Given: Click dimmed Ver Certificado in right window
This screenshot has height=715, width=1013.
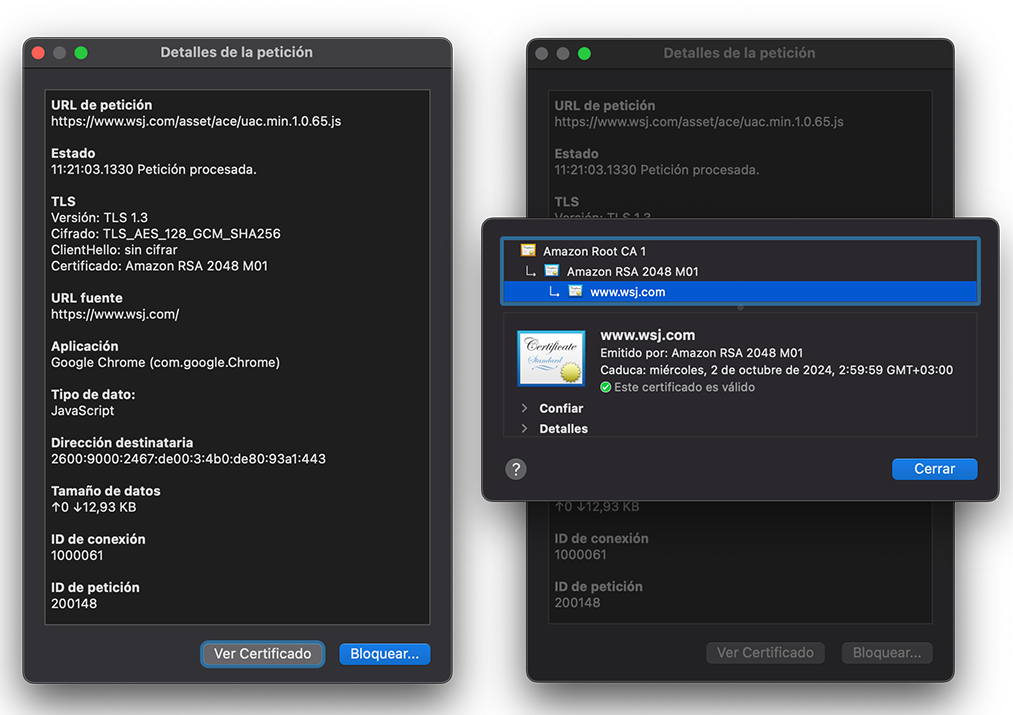Looking at the screenshot, I should [x=765, y=653].
